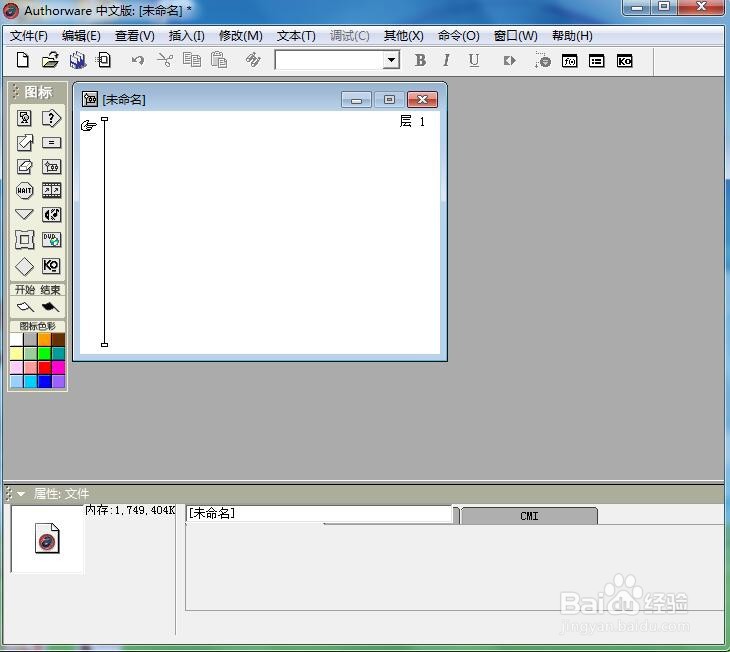Click the Undo toolbar icon
730x652 pixels.
click(x=137, y=60)
